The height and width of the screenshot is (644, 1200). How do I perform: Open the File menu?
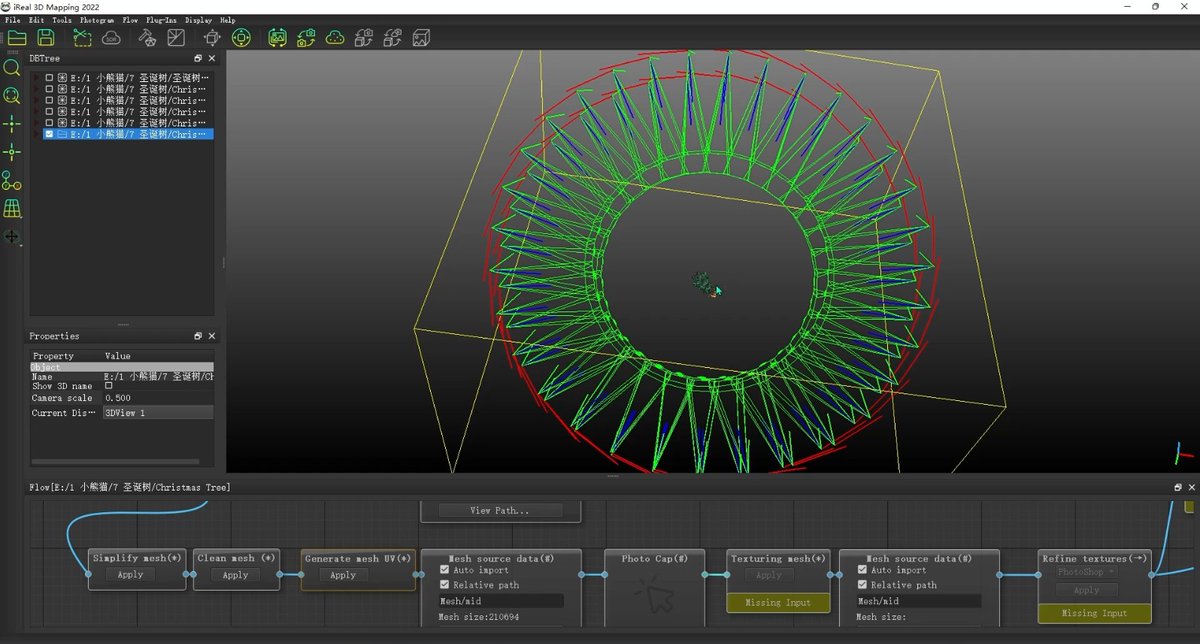13,20
